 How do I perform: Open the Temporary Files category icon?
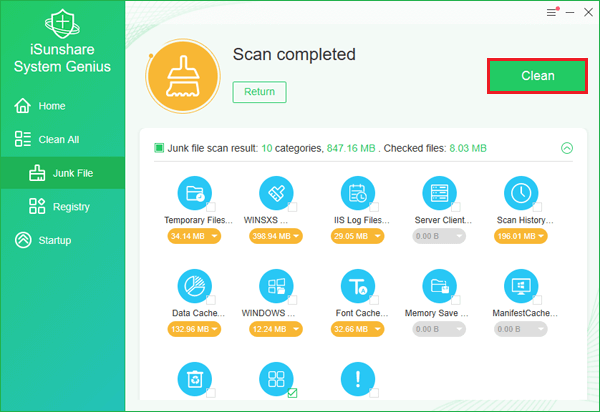(x=195, y=193)
